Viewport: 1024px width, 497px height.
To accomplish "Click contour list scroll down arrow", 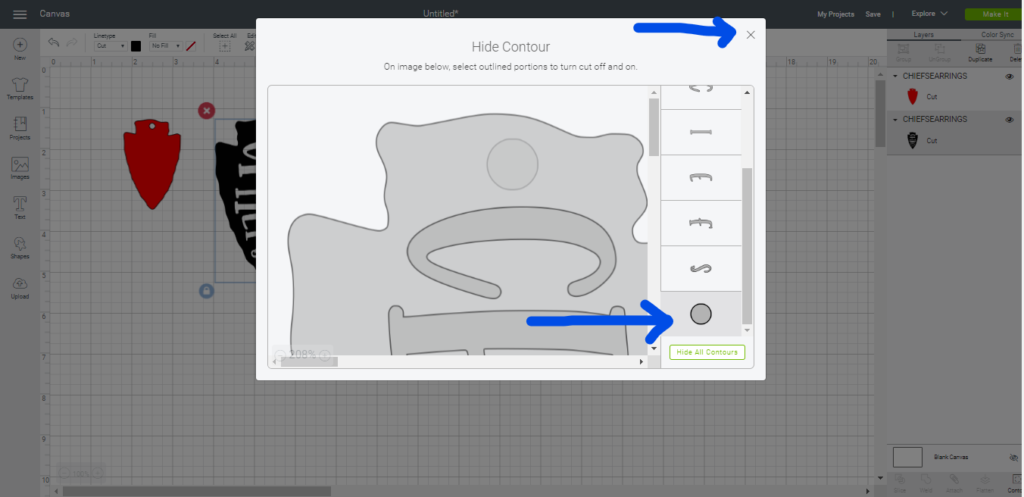I will pos(747,330).
